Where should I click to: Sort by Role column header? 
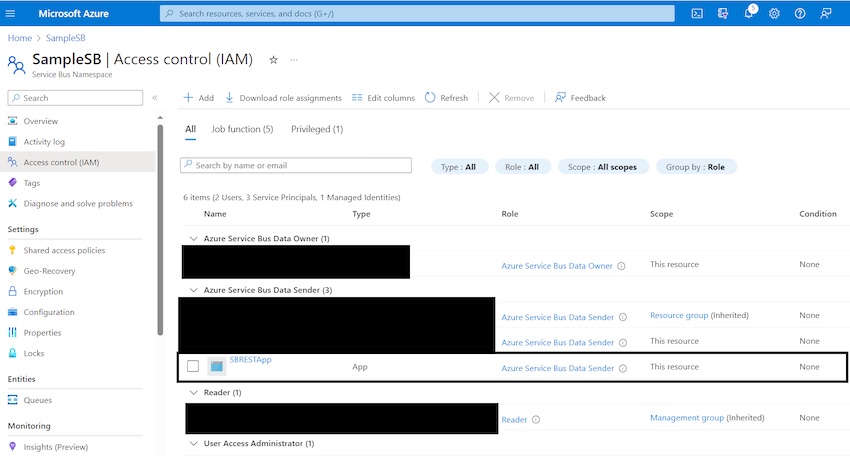point(510,214)
